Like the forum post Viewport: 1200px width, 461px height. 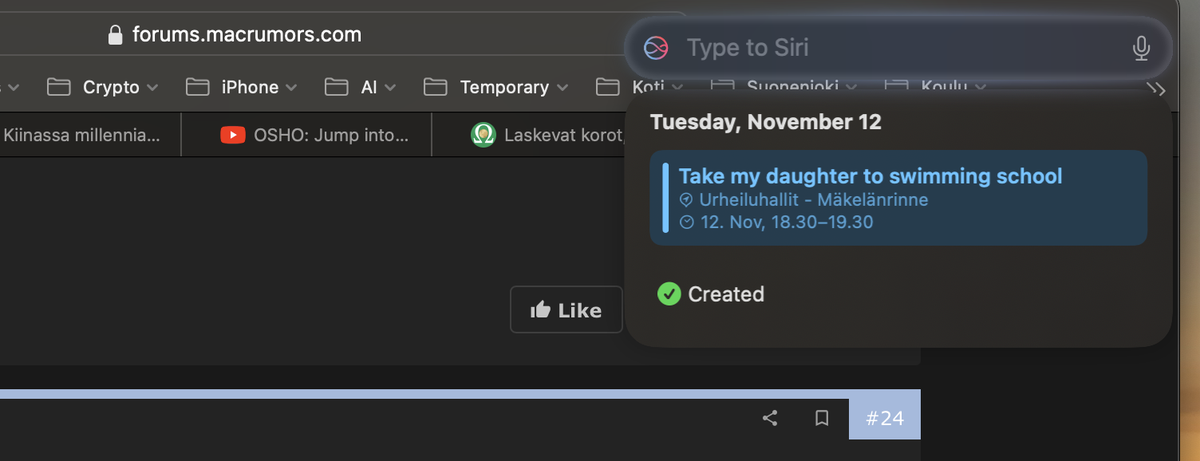[566, 310]
